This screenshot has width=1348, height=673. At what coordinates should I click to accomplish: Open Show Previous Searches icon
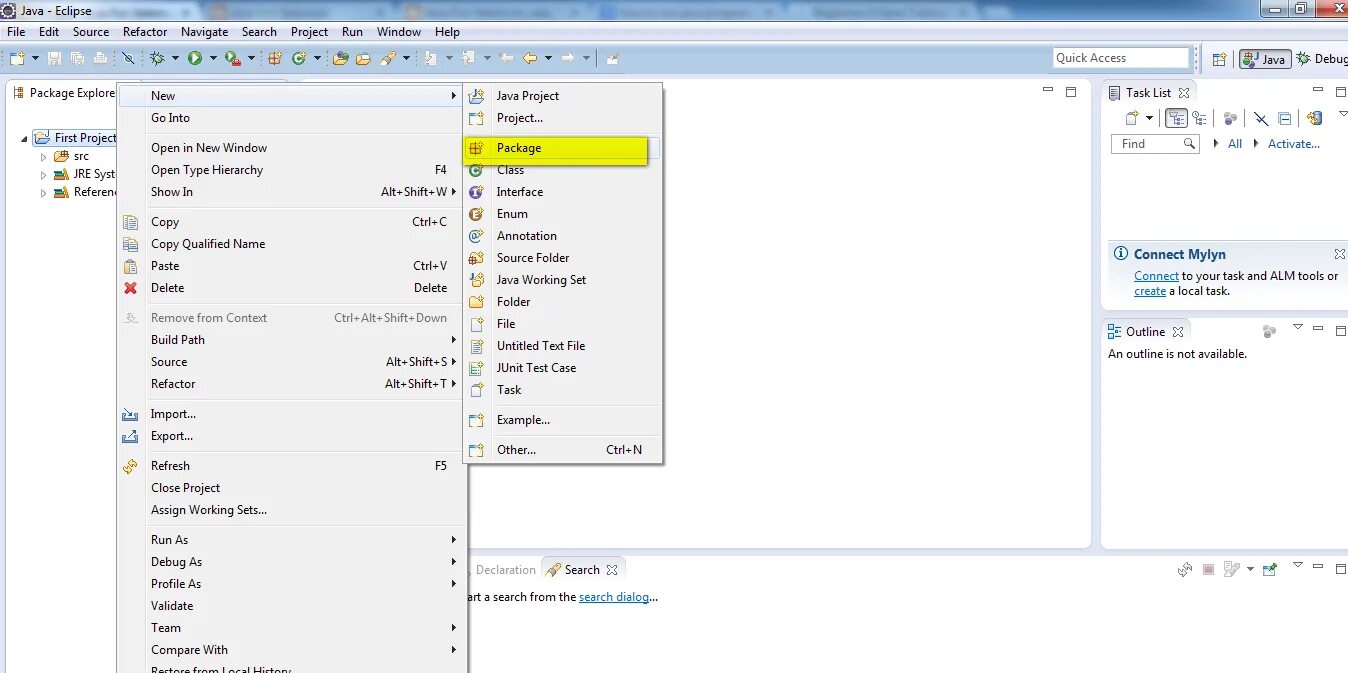1232,569
